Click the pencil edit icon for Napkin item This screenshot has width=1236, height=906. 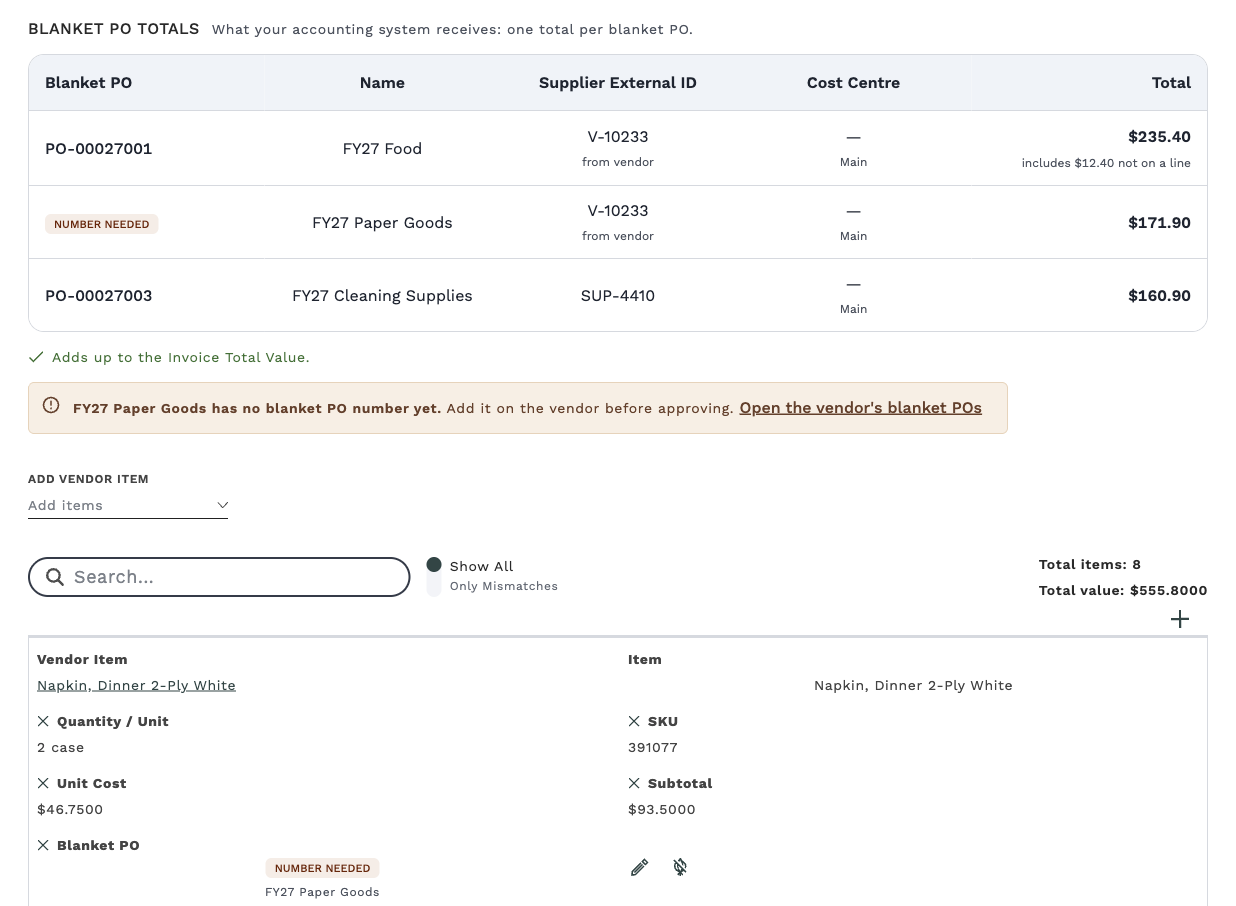coord(639,867)
